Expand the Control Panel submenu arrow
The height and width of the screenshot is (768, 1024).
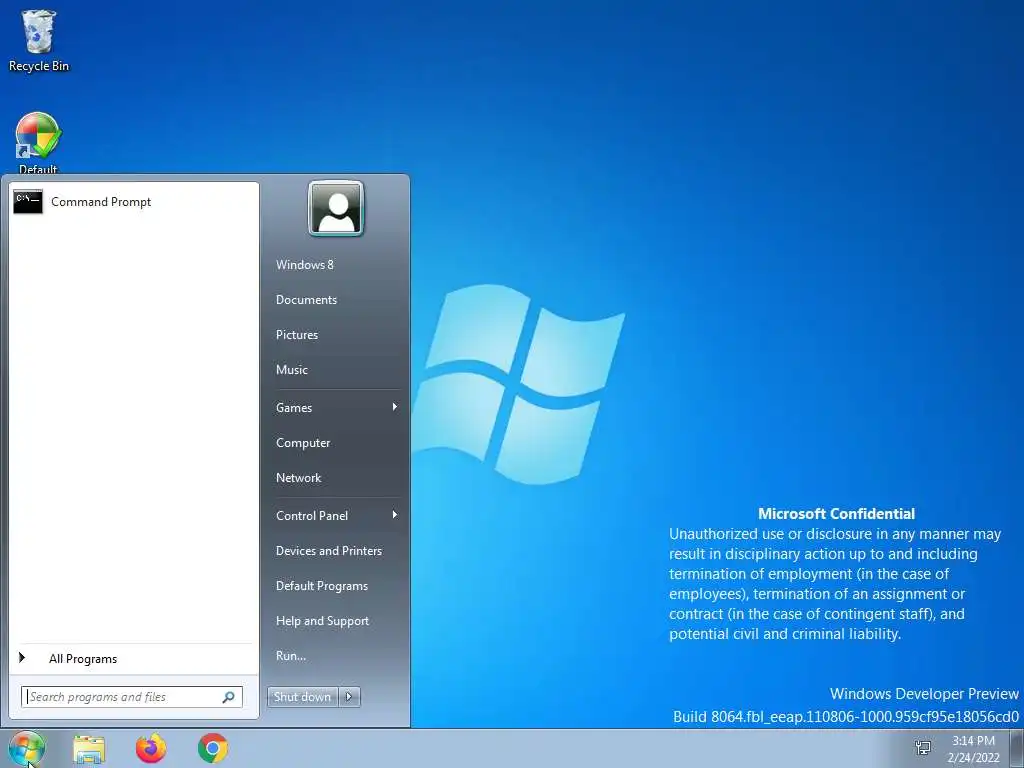tap(394, 515)
